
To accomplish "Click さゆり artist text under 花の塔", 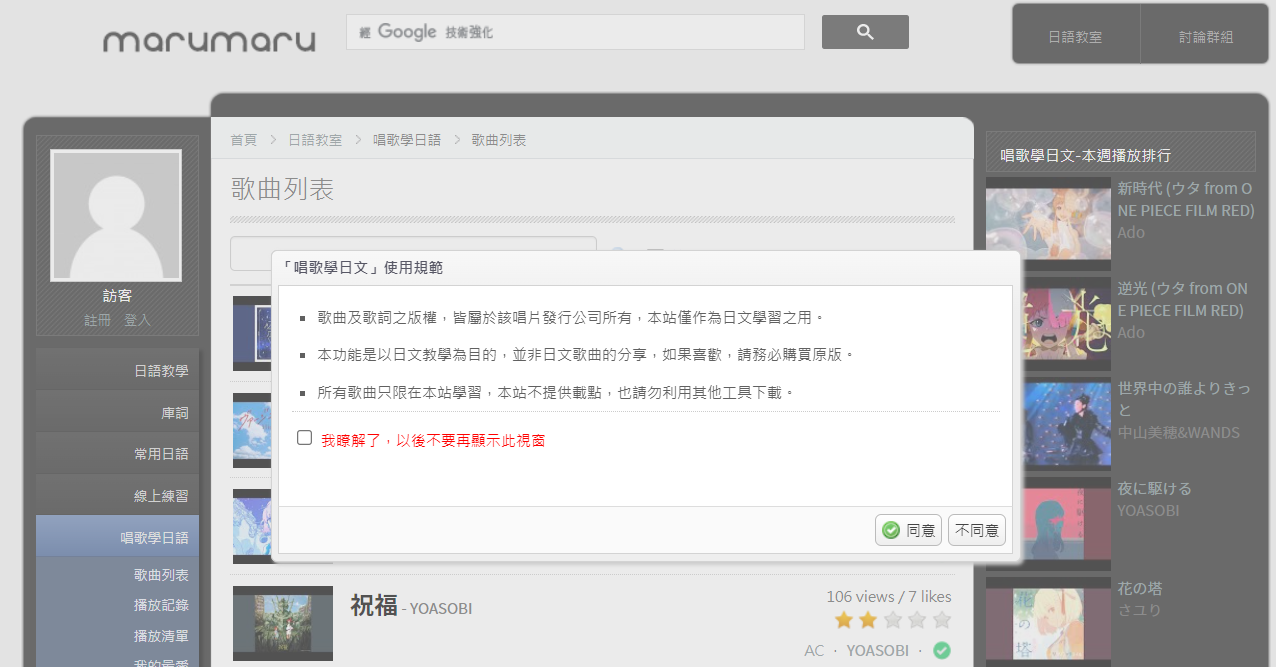I will 1139,610.
